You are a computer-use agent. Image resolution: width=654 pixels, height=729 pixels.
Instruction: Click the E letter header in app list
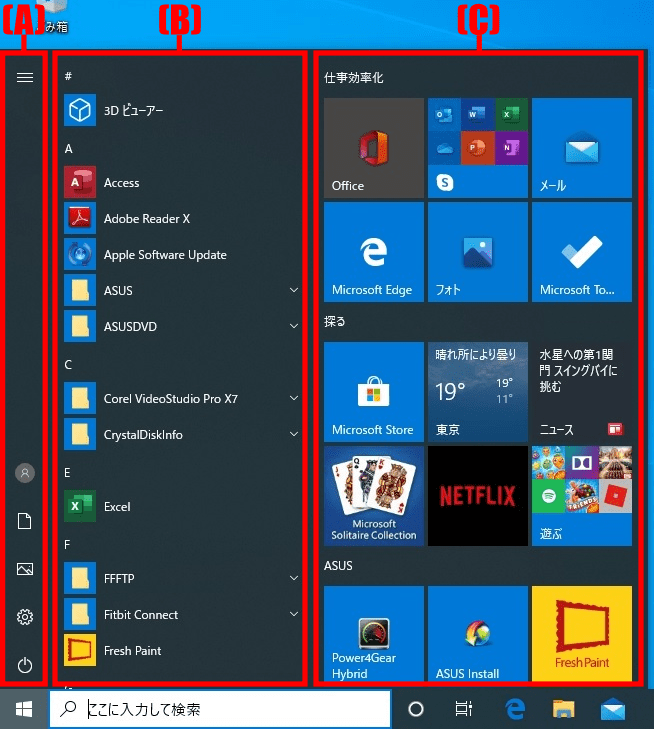point(67,473)
